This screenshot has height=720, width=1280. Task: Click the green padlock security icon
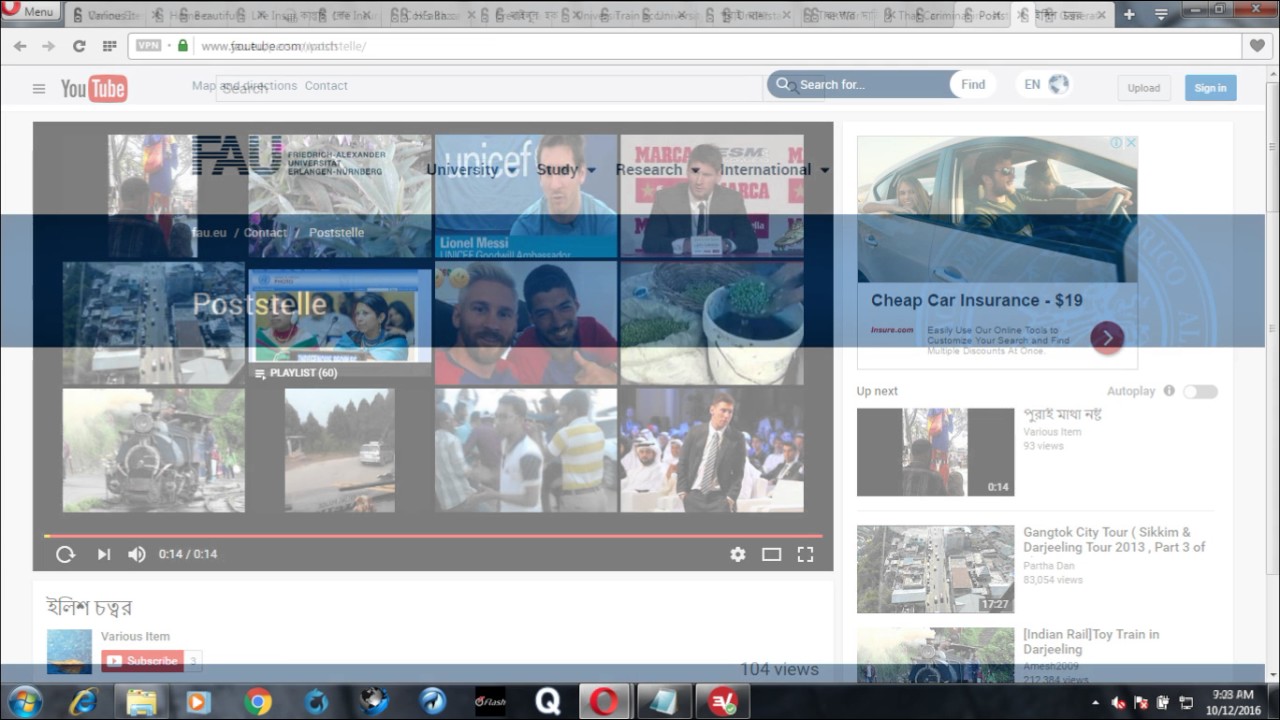[182, 46]
